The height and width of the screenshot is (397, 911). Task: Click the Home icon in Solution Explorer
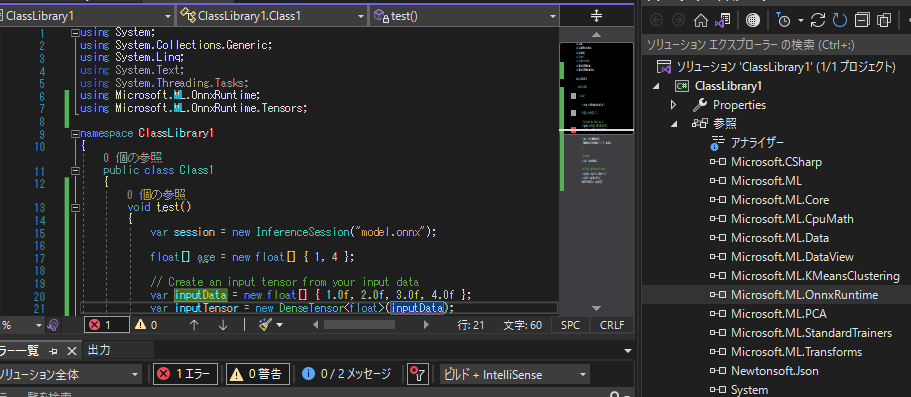[701, 20]
